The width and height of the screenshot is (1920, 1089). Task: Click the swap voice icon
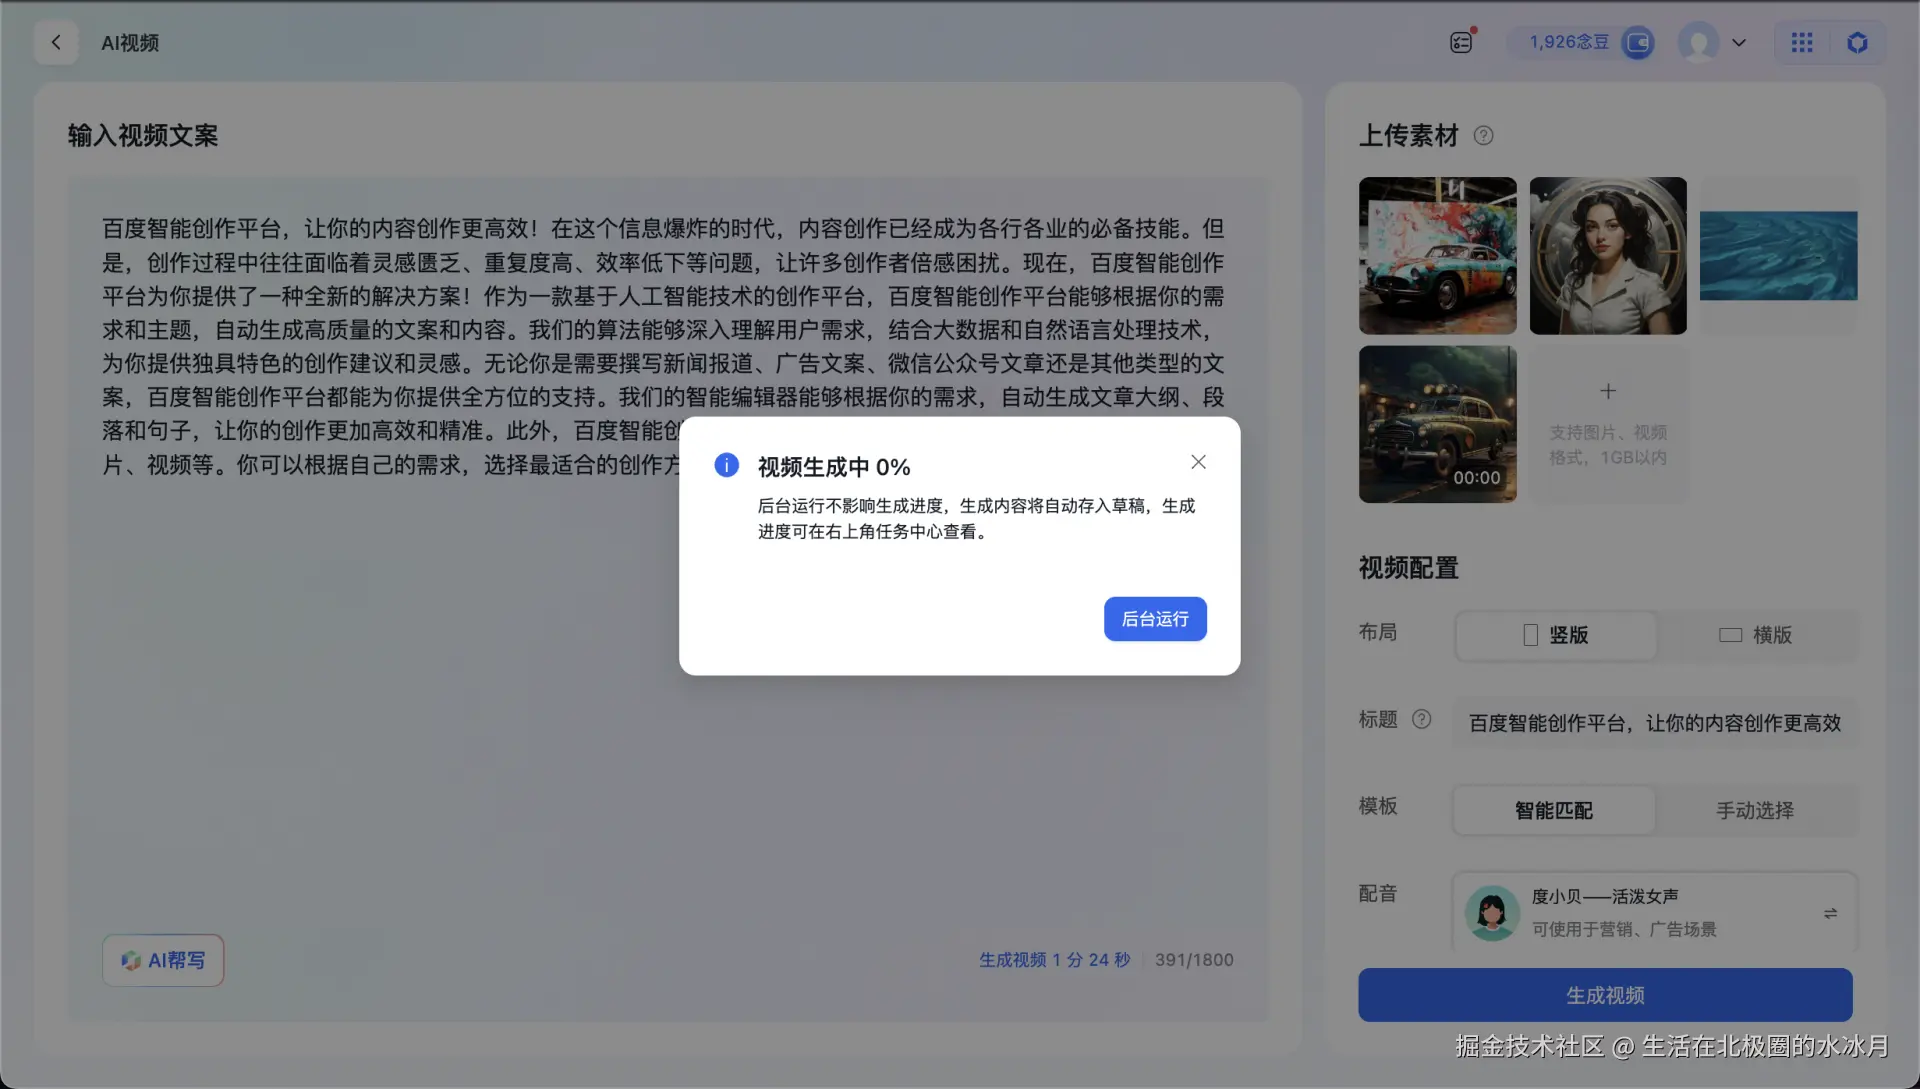click(x=1830, y=913)
